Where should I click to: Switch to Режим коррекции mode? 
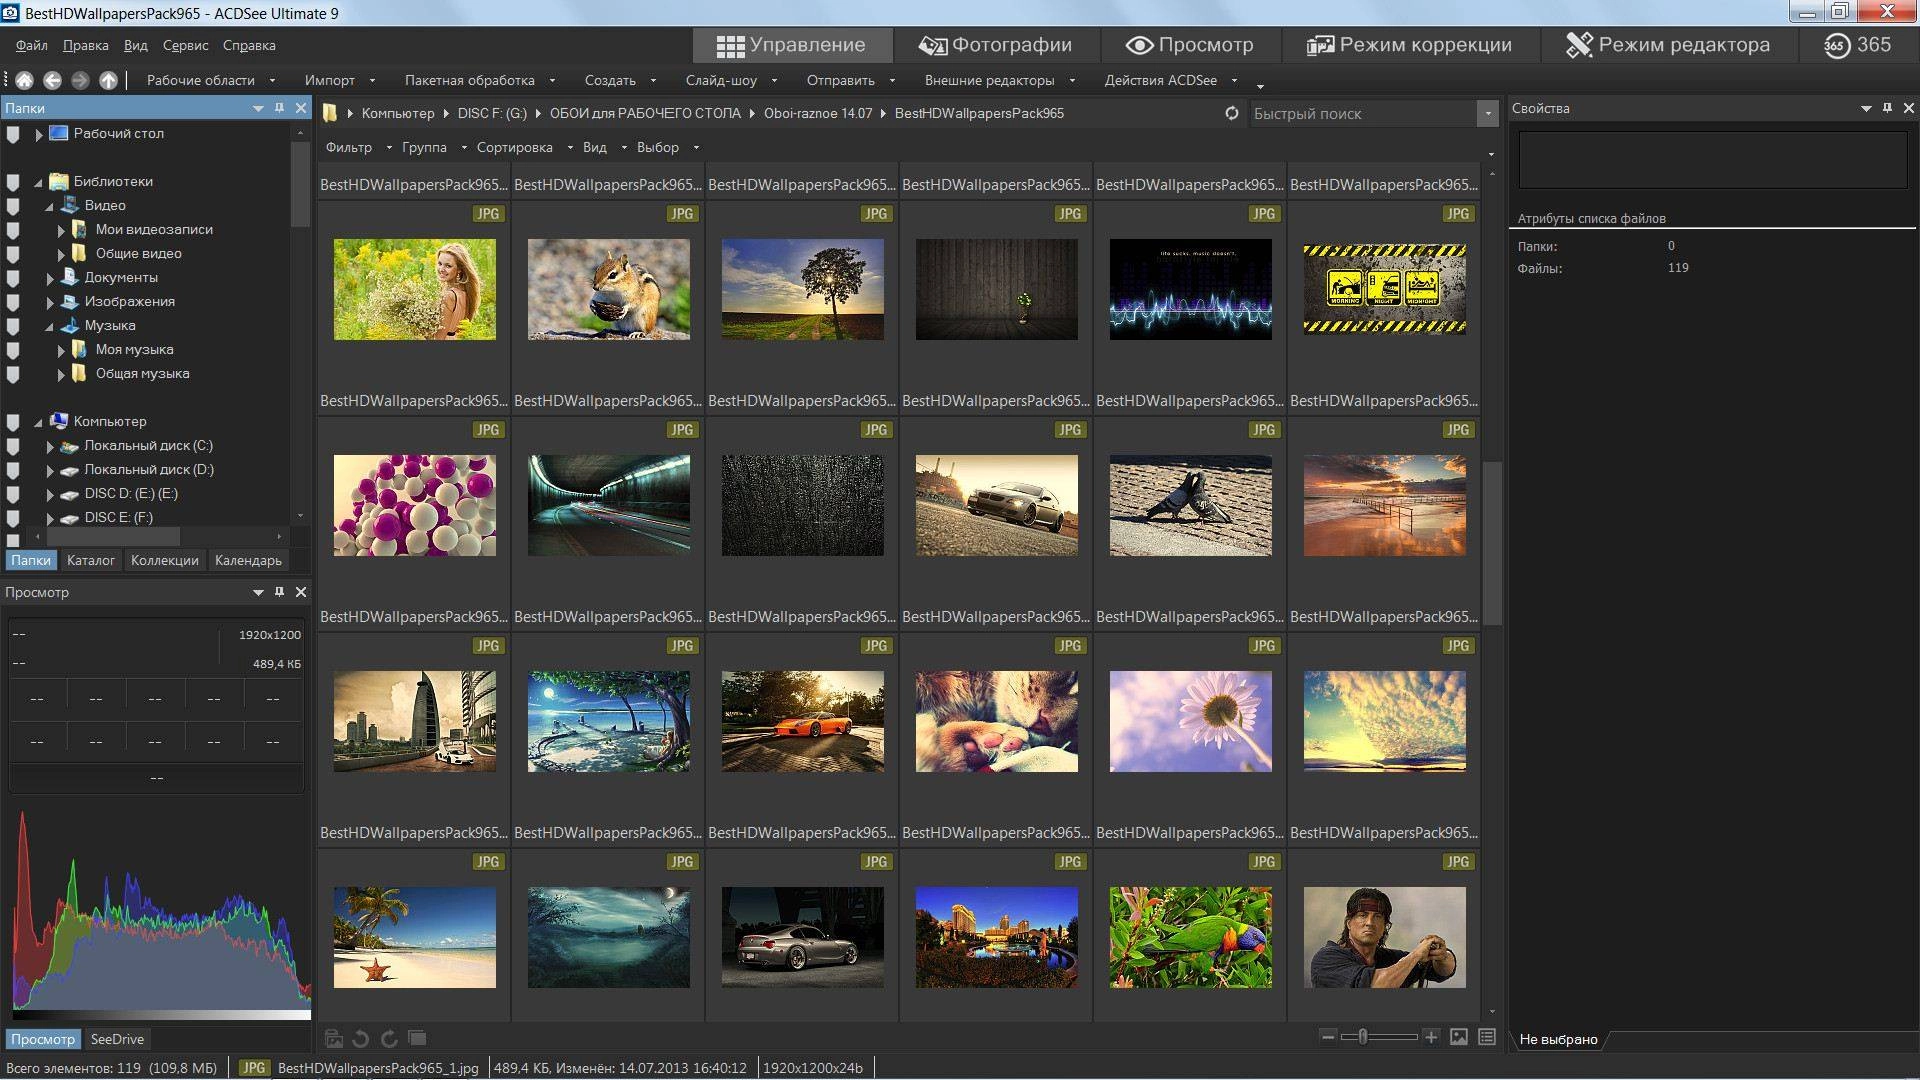(x=1409, y=45)
